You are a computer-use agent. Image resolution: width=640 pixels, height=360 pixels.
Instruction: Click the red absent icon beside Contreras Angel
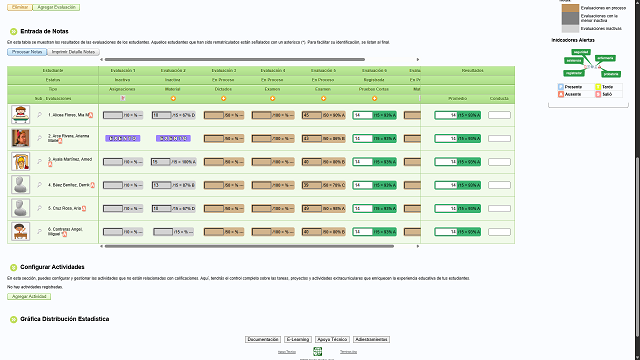(64, 234)
